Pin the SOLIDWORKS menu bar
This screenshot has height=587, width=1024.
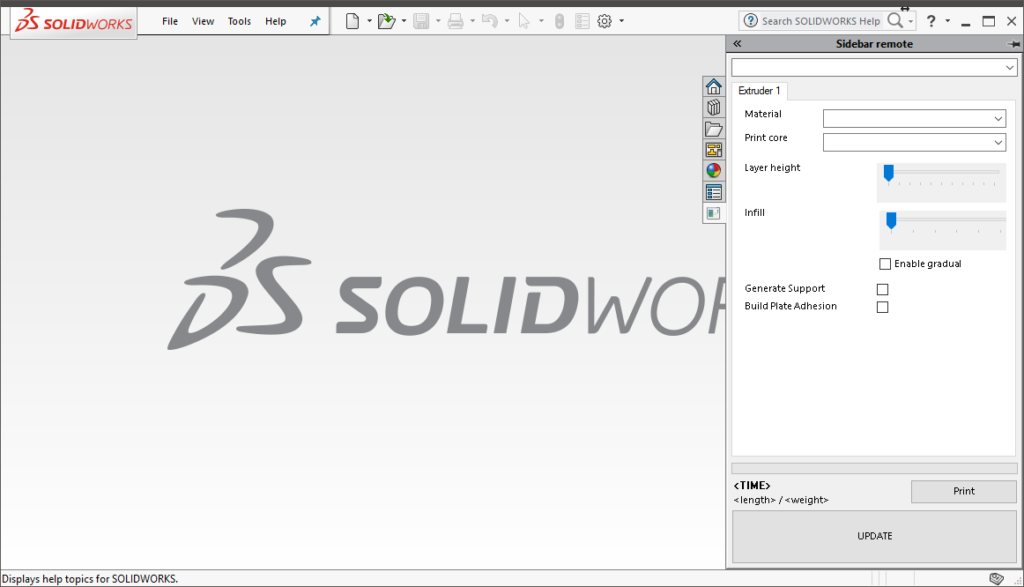pyautogui.click(x=315, y=22)
